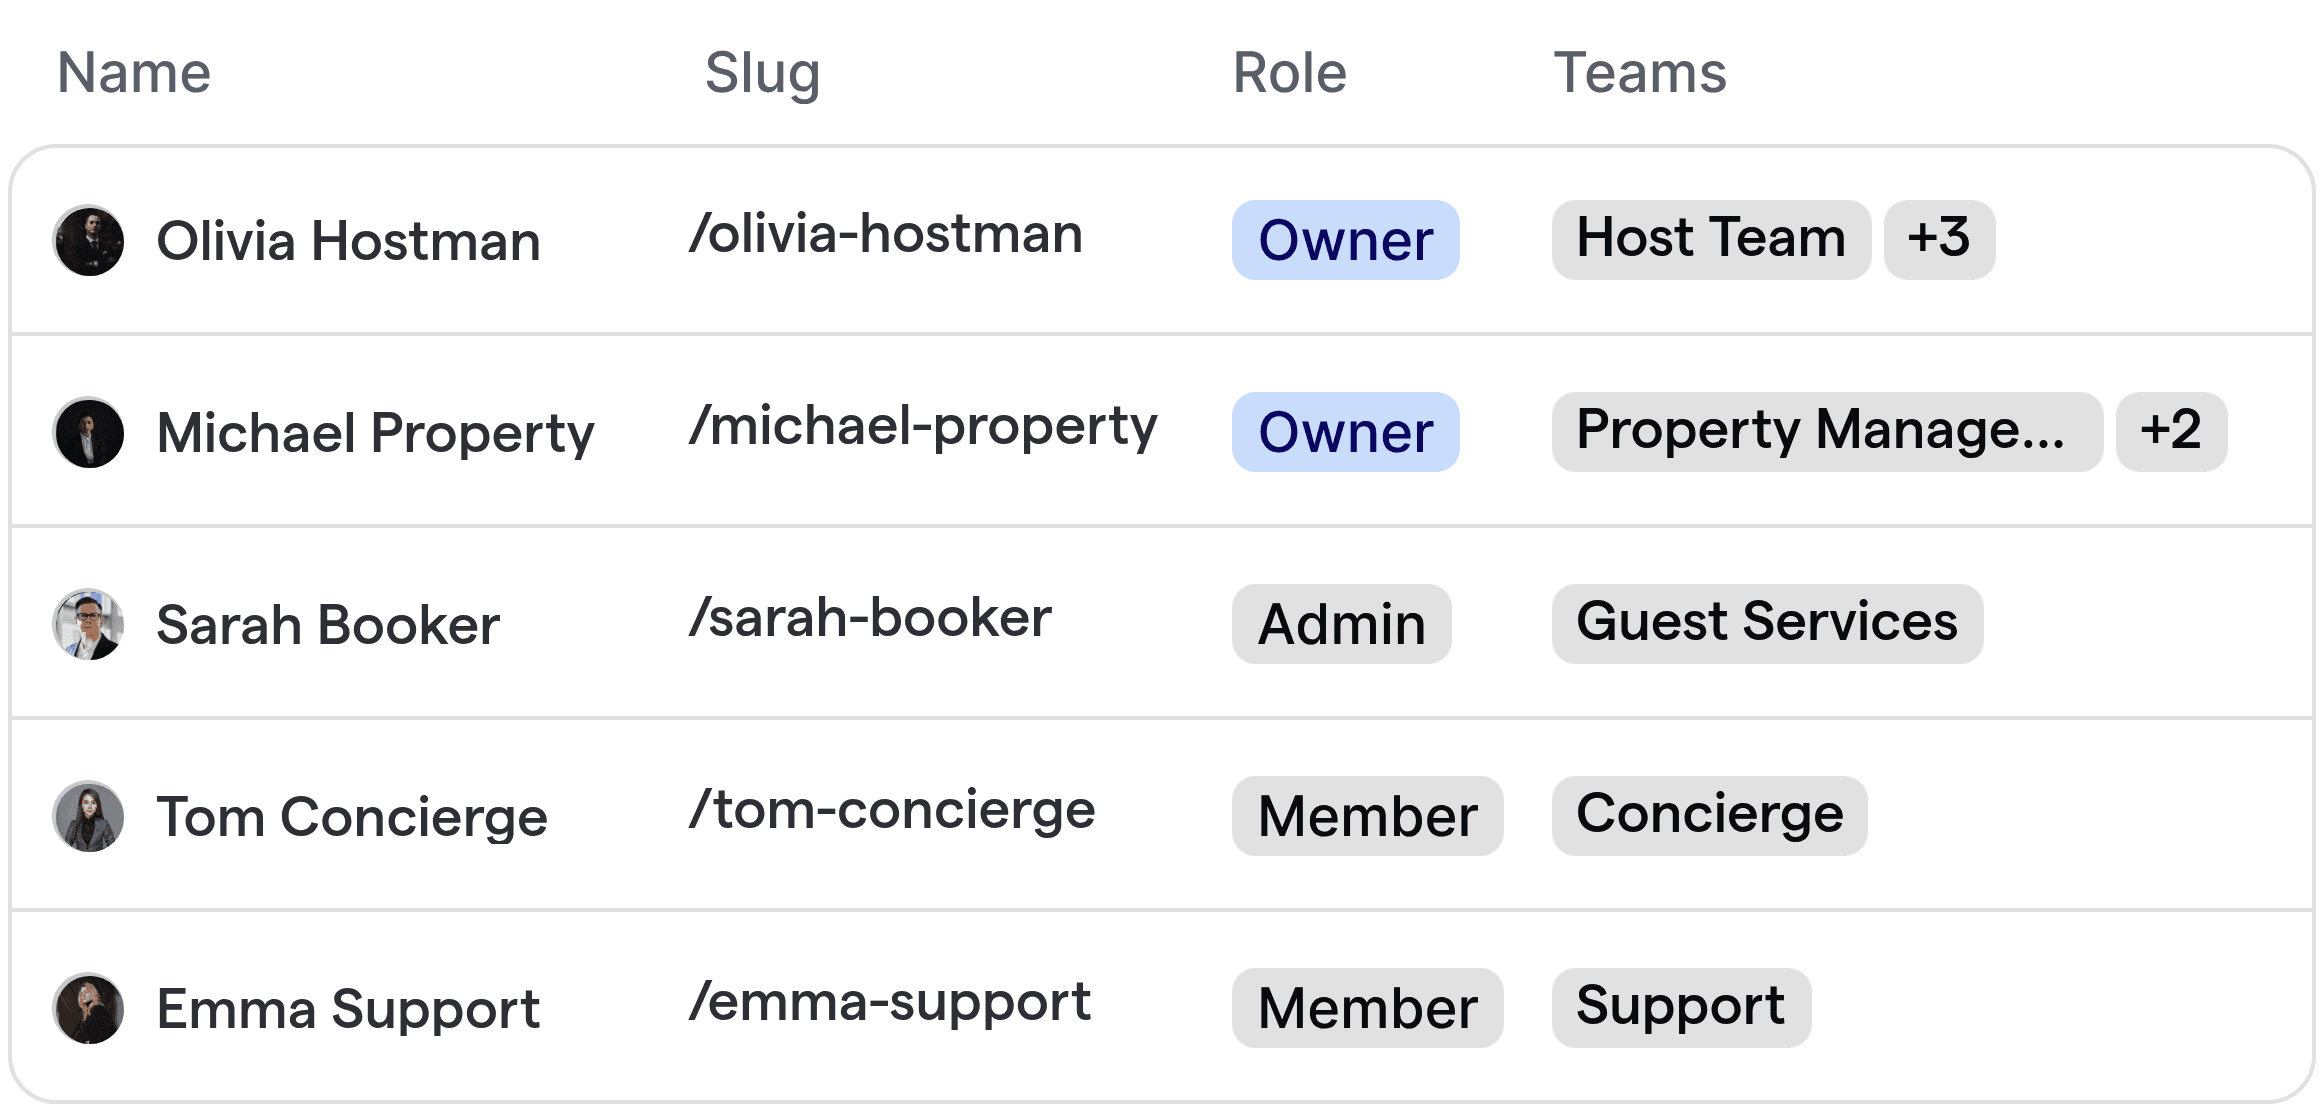Screen dimensions: 2324x1112
Task: Click Emma Support's profile avatar
Action: coord(89,1009)
